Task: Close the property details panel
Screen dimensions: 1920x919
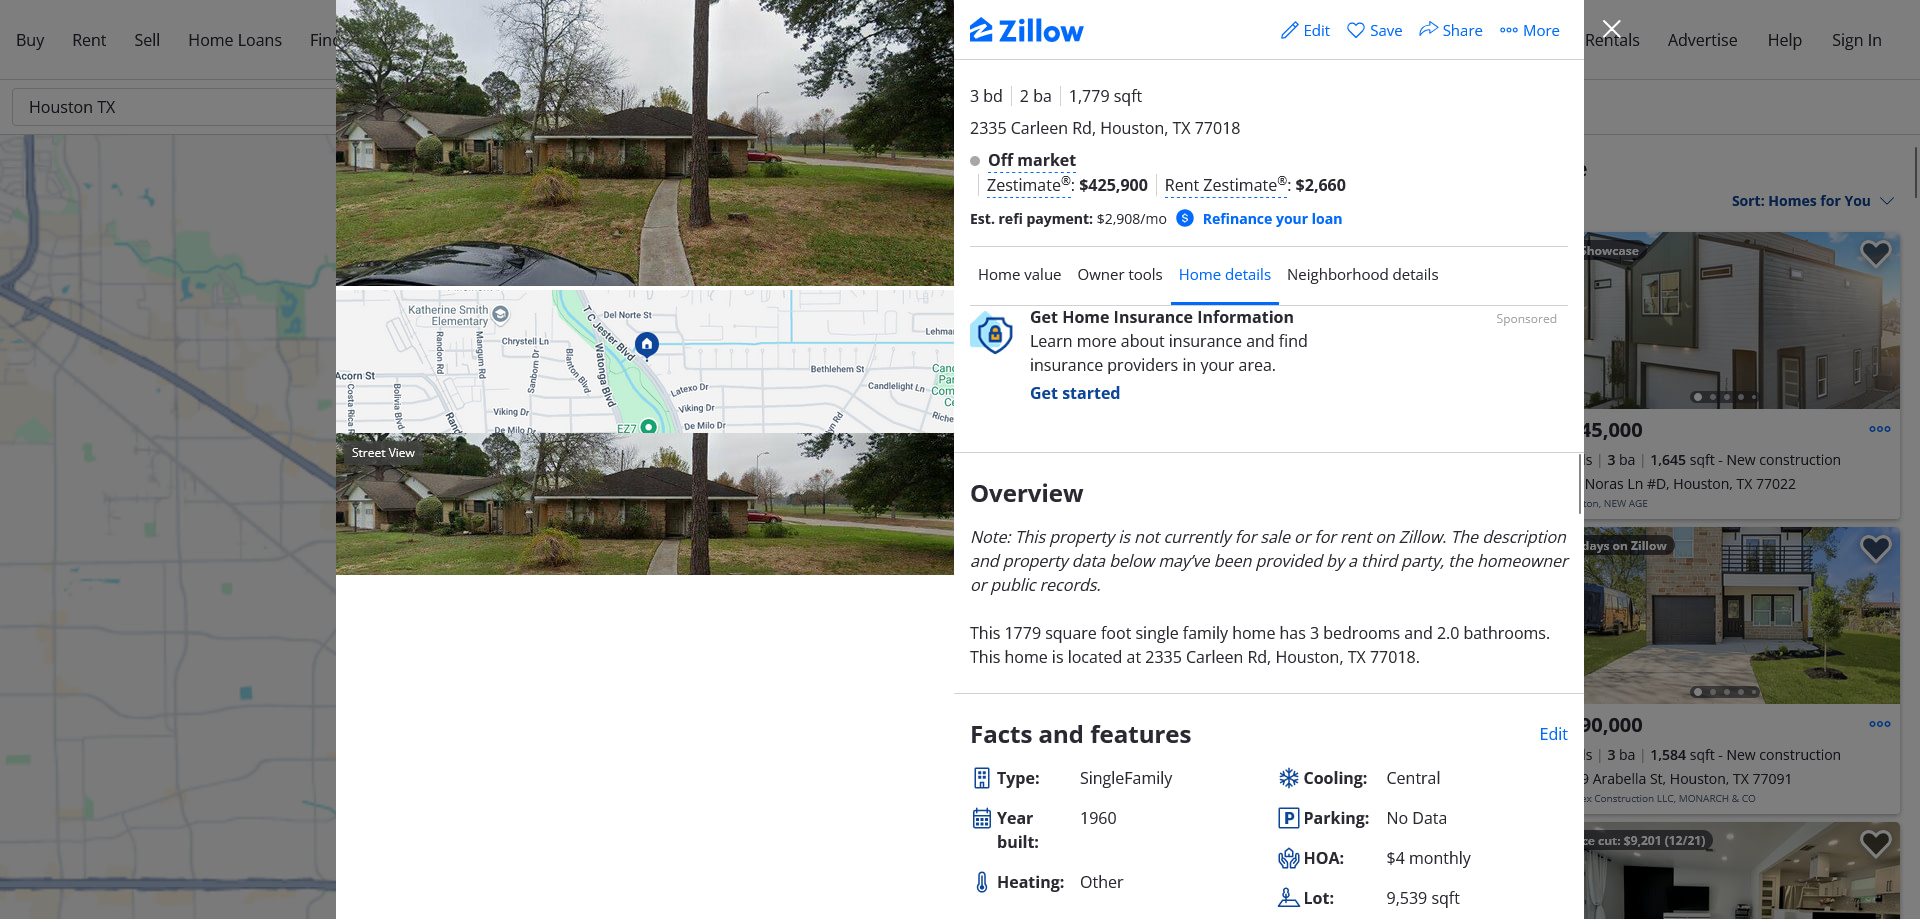Action: pyautogui.click(x=1611, y=29)
